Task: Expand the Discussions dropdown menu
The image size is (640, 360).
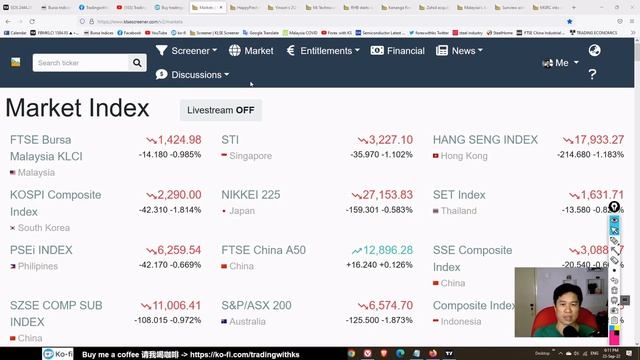Action: click(x=192, y=75)
